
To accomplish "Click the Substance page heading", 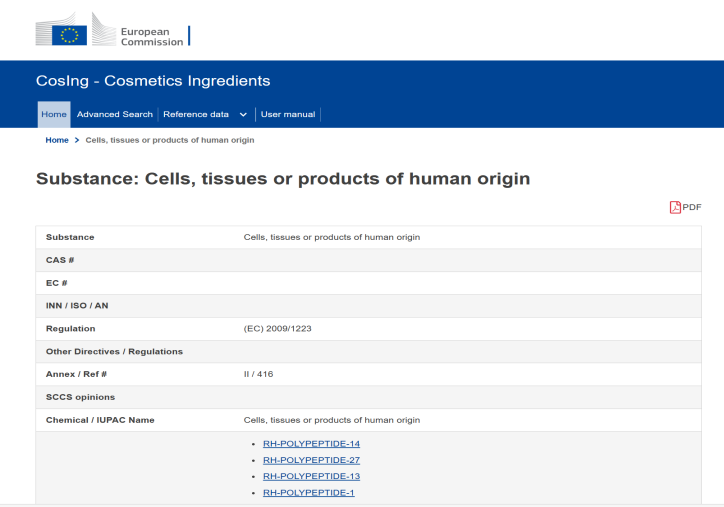I will click(283, 179).
